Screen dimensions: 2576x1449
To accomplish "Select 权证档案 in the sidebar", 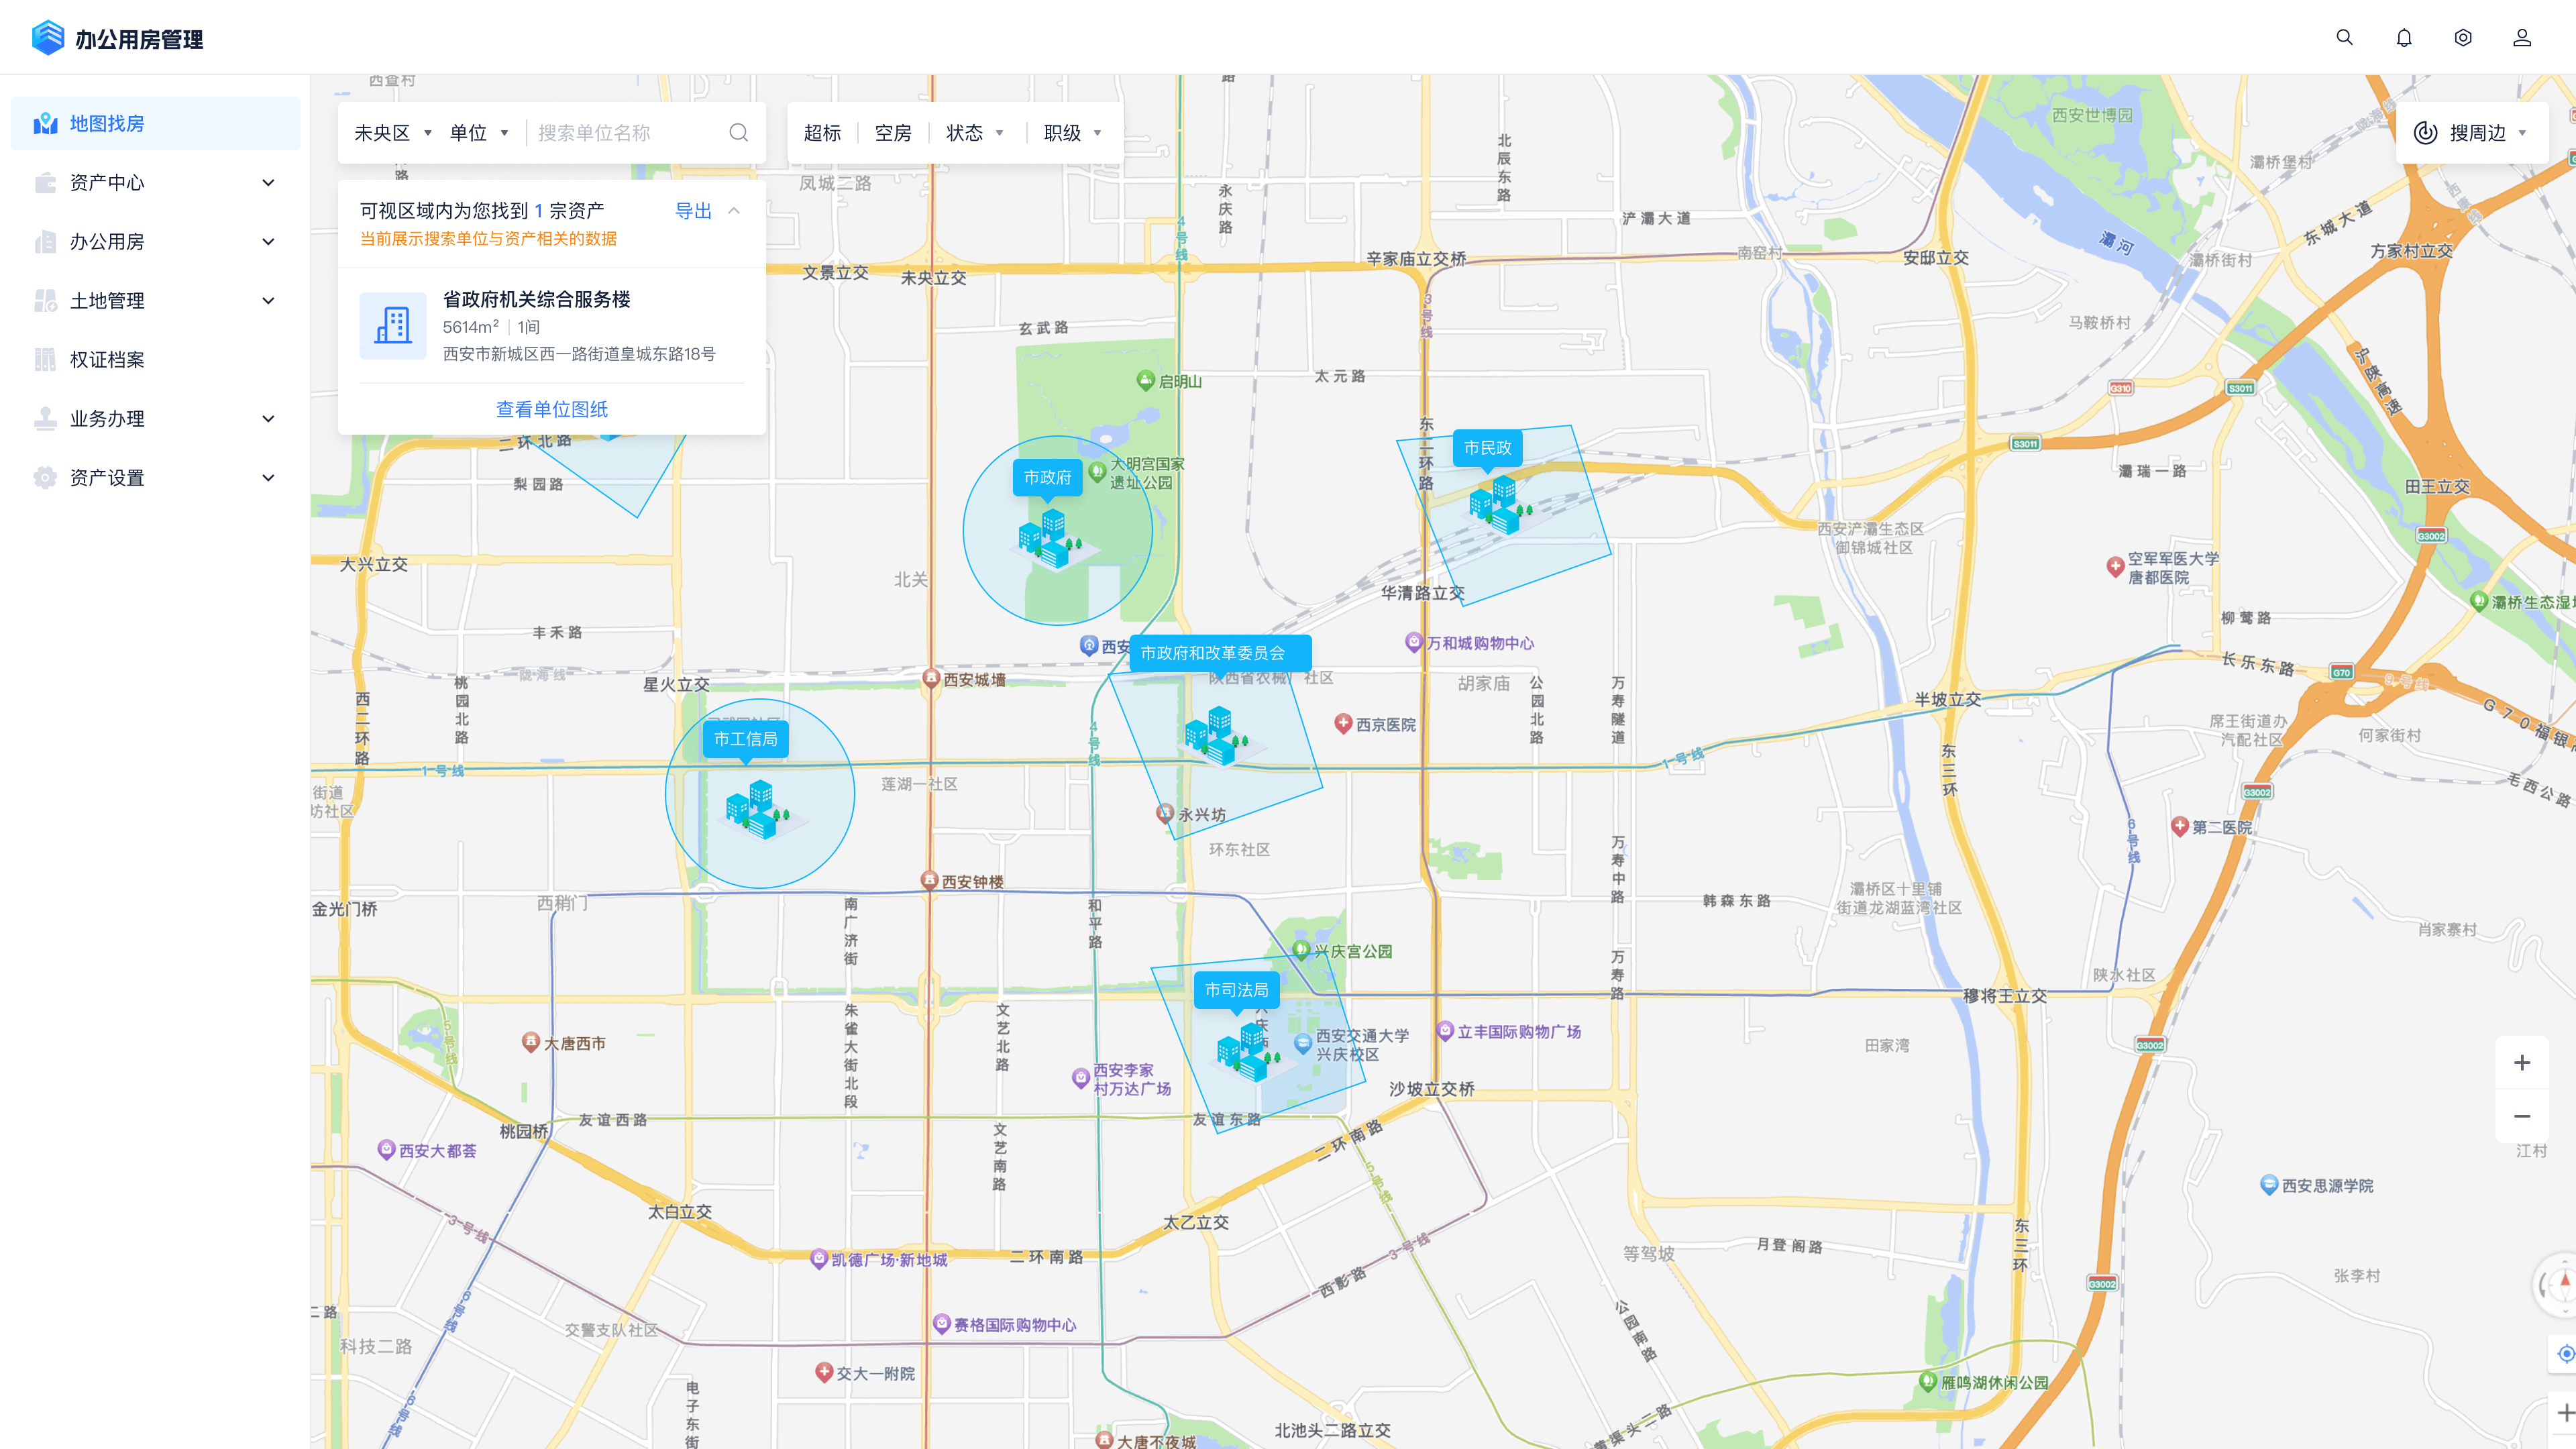I will (x=107, y=360).
